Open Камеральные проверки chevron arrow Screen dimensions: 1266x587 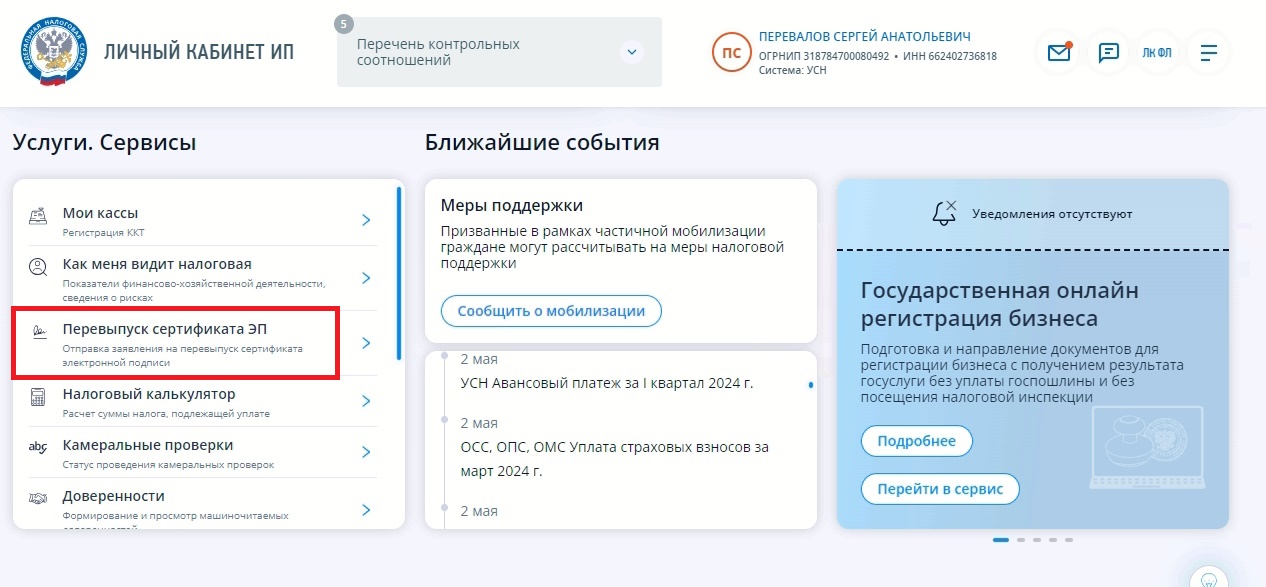366,452
